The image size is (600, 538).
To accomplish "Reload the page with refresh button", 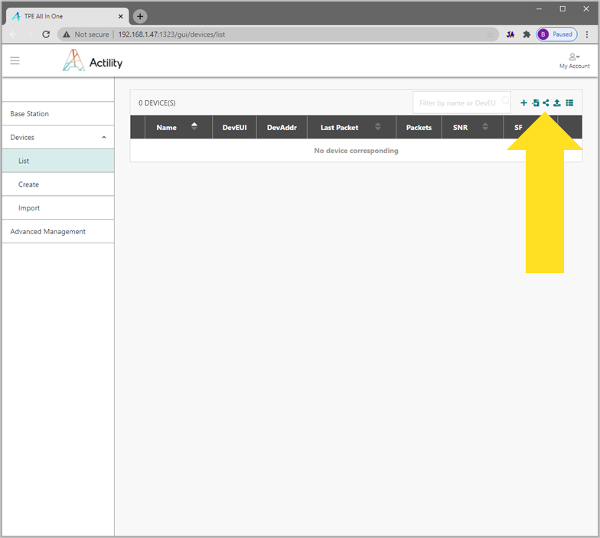I will click(45, 34).
